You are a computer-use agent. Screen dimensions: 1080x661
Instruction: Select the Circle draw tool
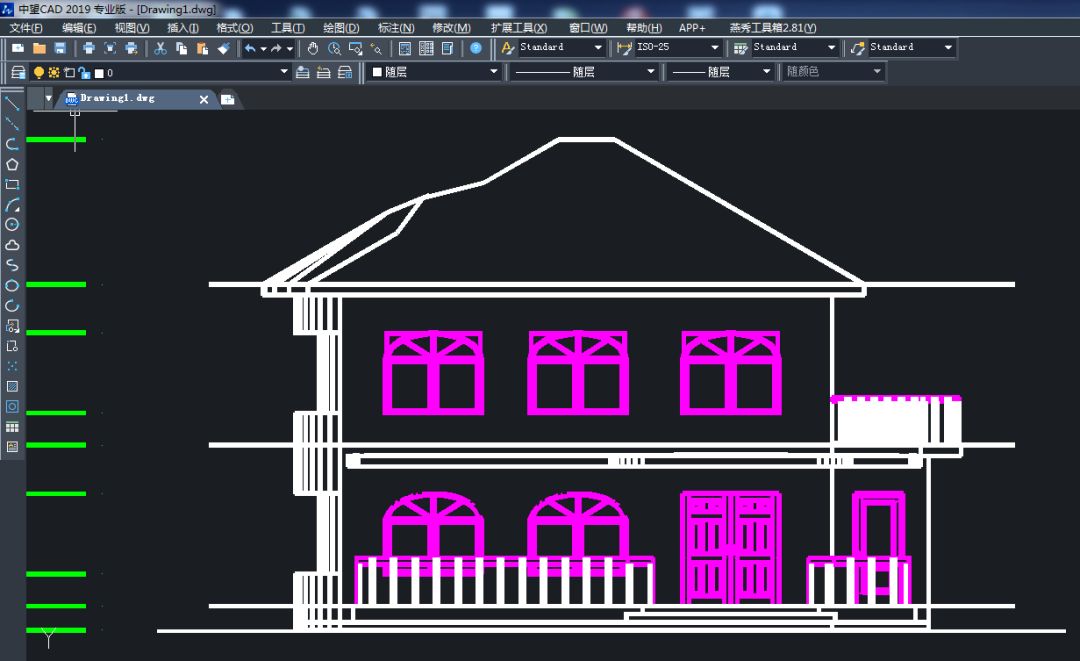coord(12,224)
